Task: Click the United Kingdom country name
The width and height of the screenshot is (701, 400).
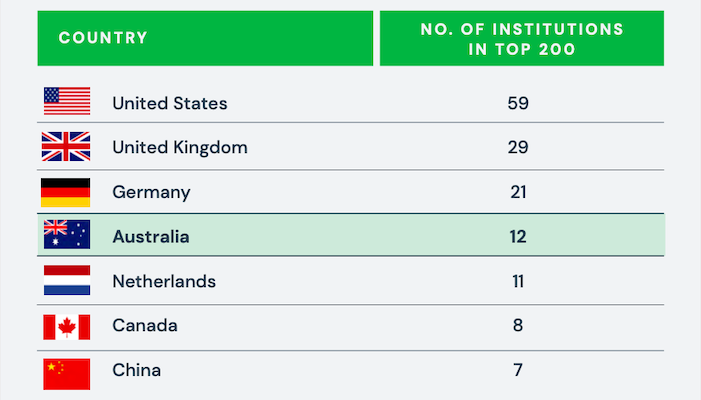Action: pos(179,148)
